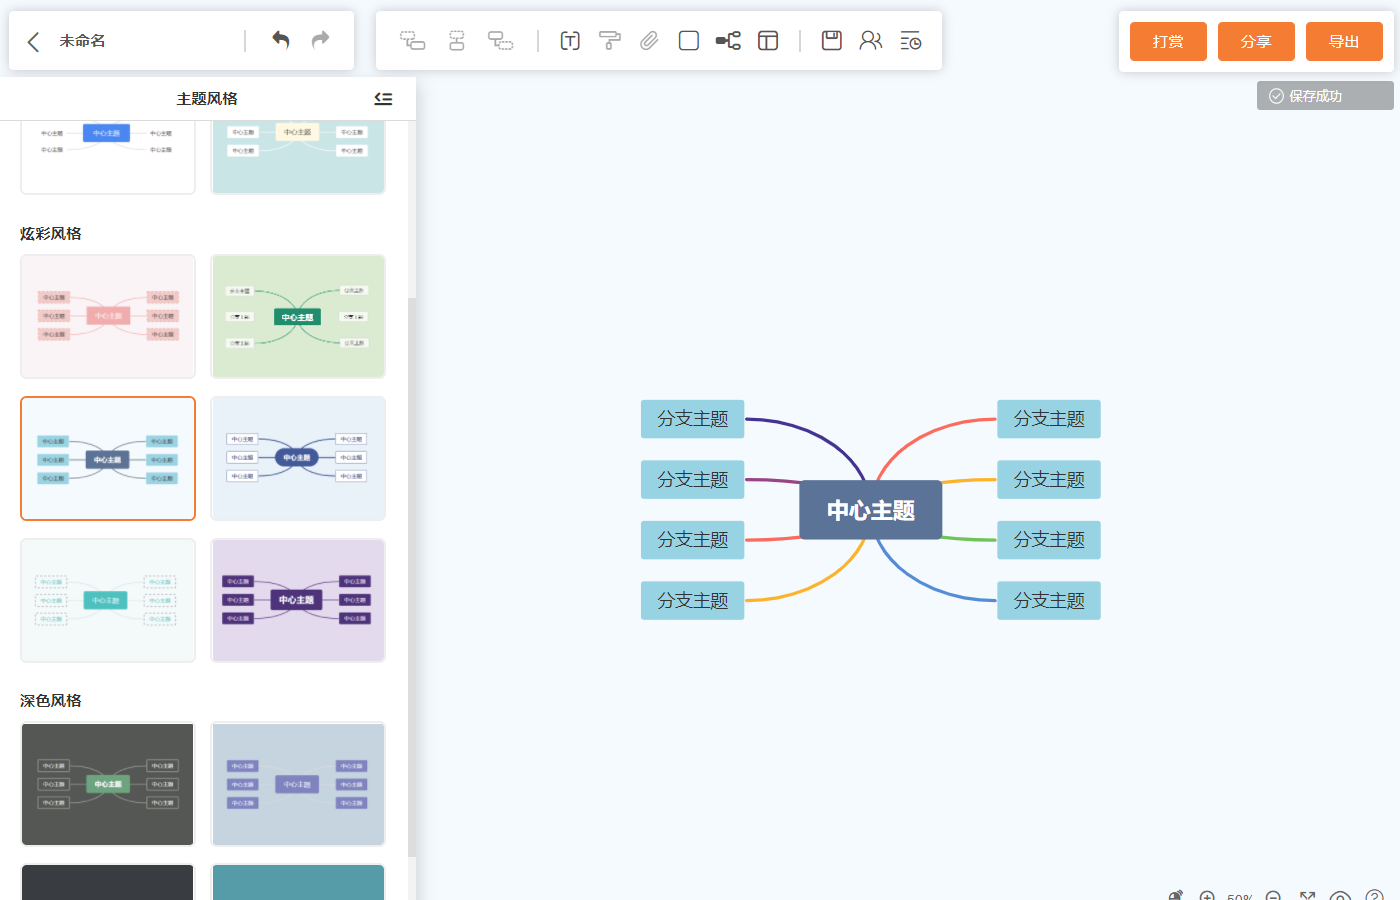Select the 中心主题 central node on canvas
This screenshot has width=1400, height=900.
click(871, 510)
